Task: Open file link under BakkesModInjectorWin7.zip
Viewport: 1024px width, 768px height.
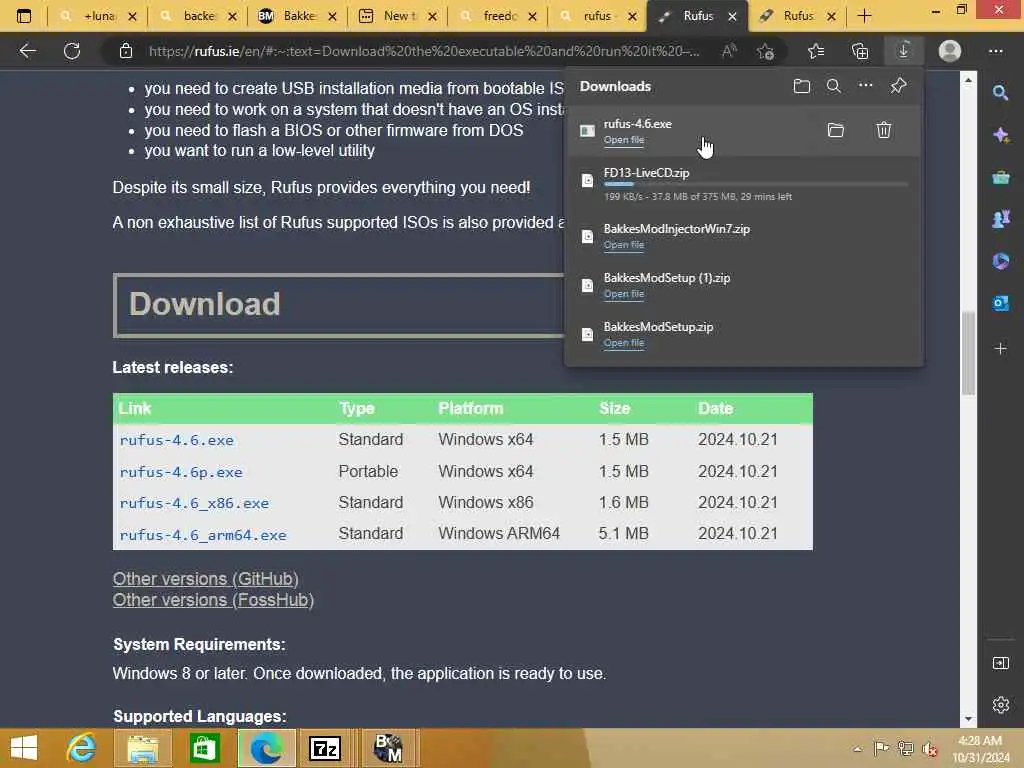Action: point(624,245)
